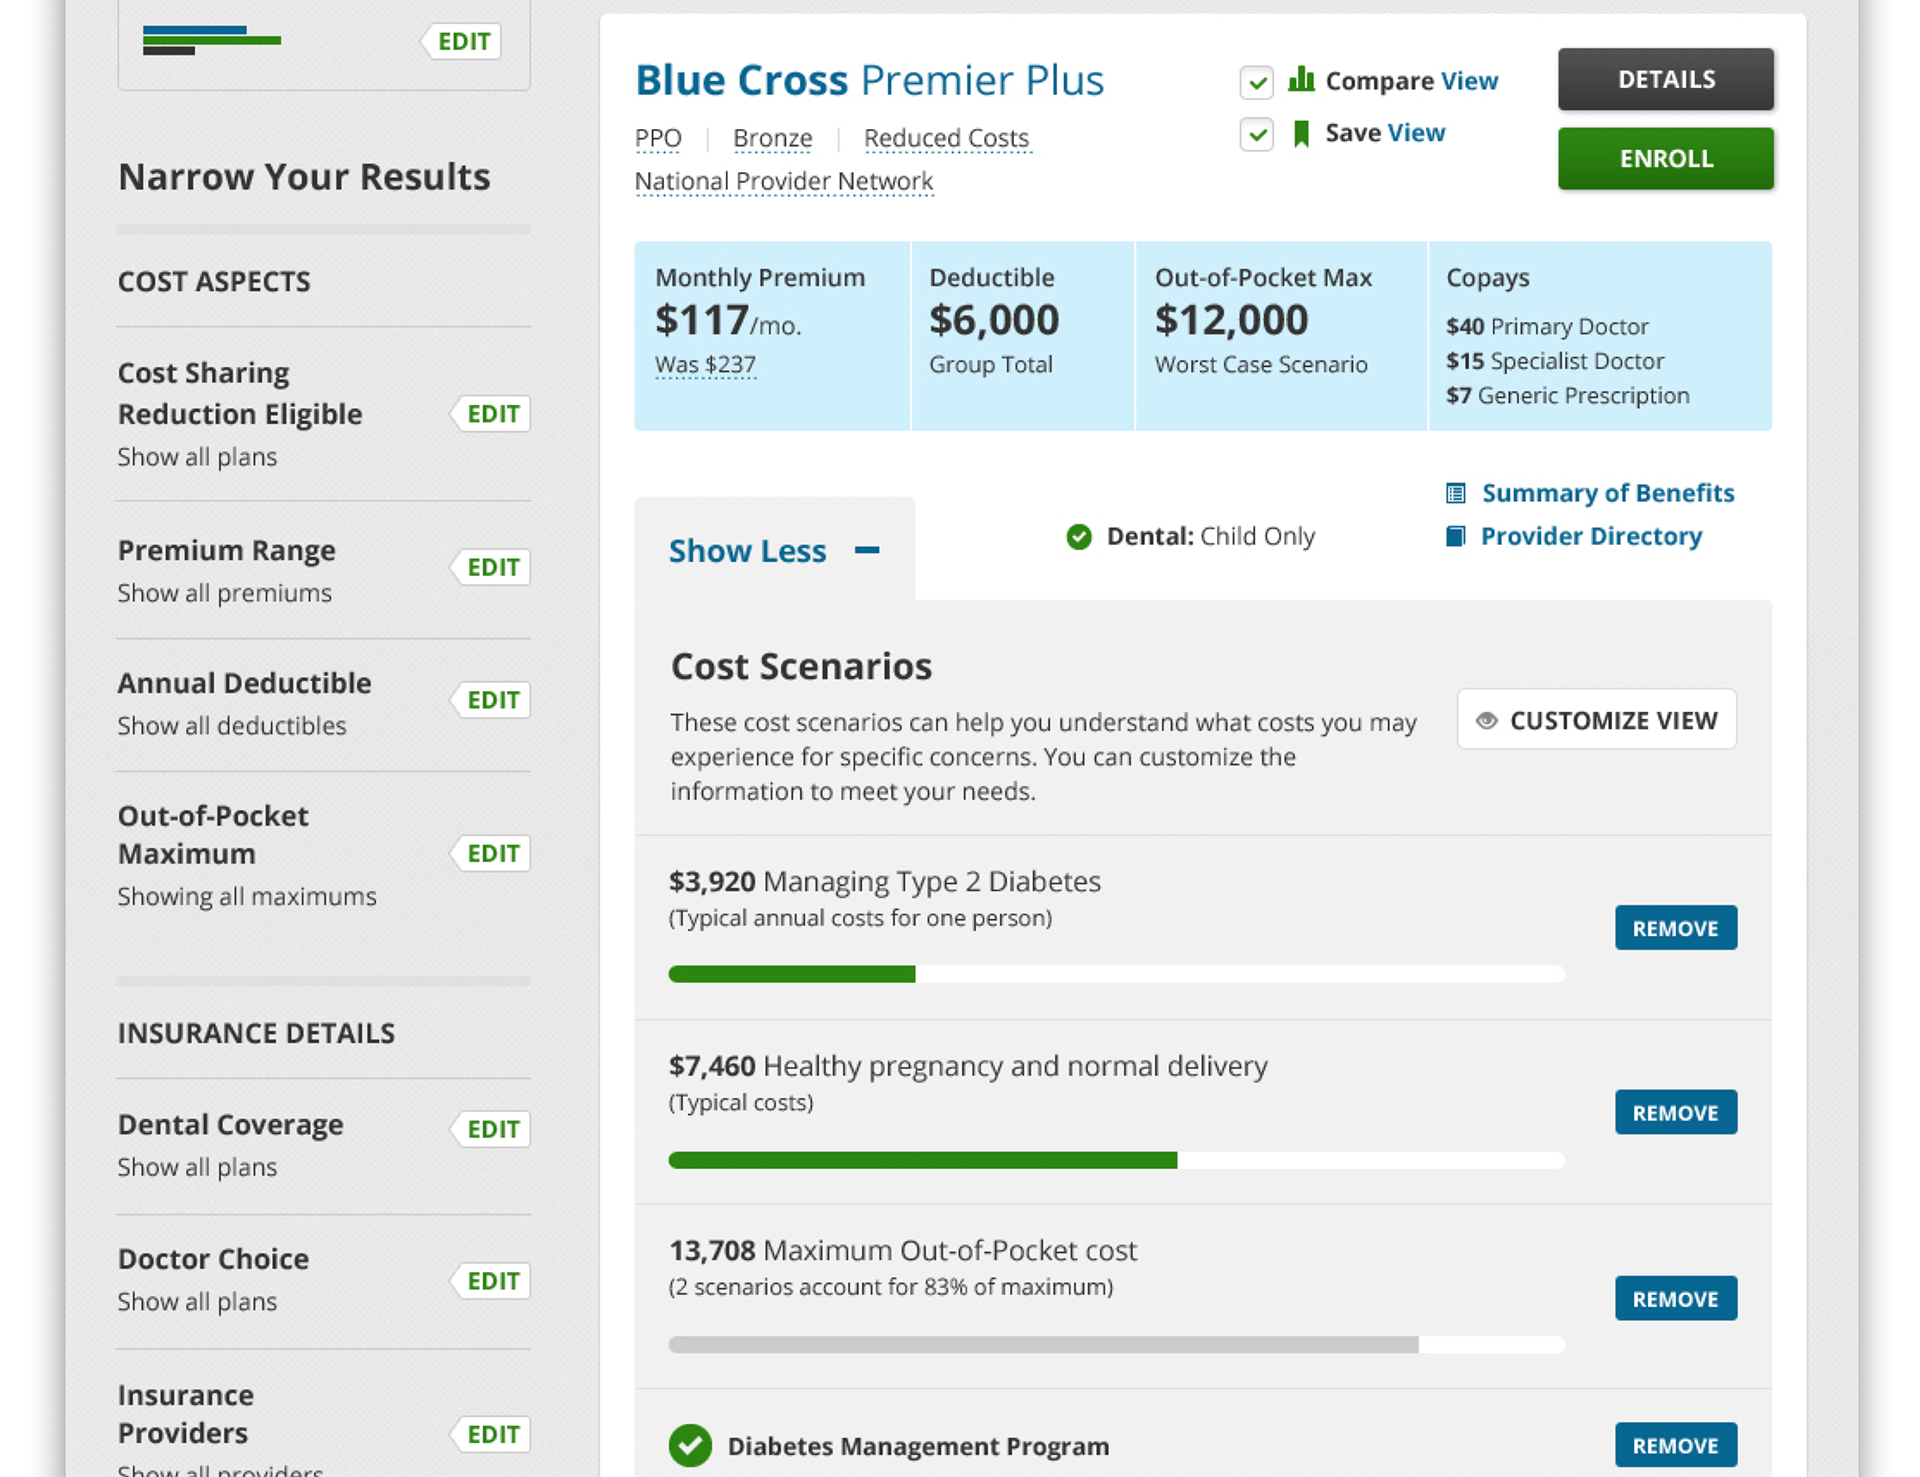Click the eye icon in Customize View
This screenshot has width=1920, height=1477.
pyautogui.click(x=1487, y=720)
